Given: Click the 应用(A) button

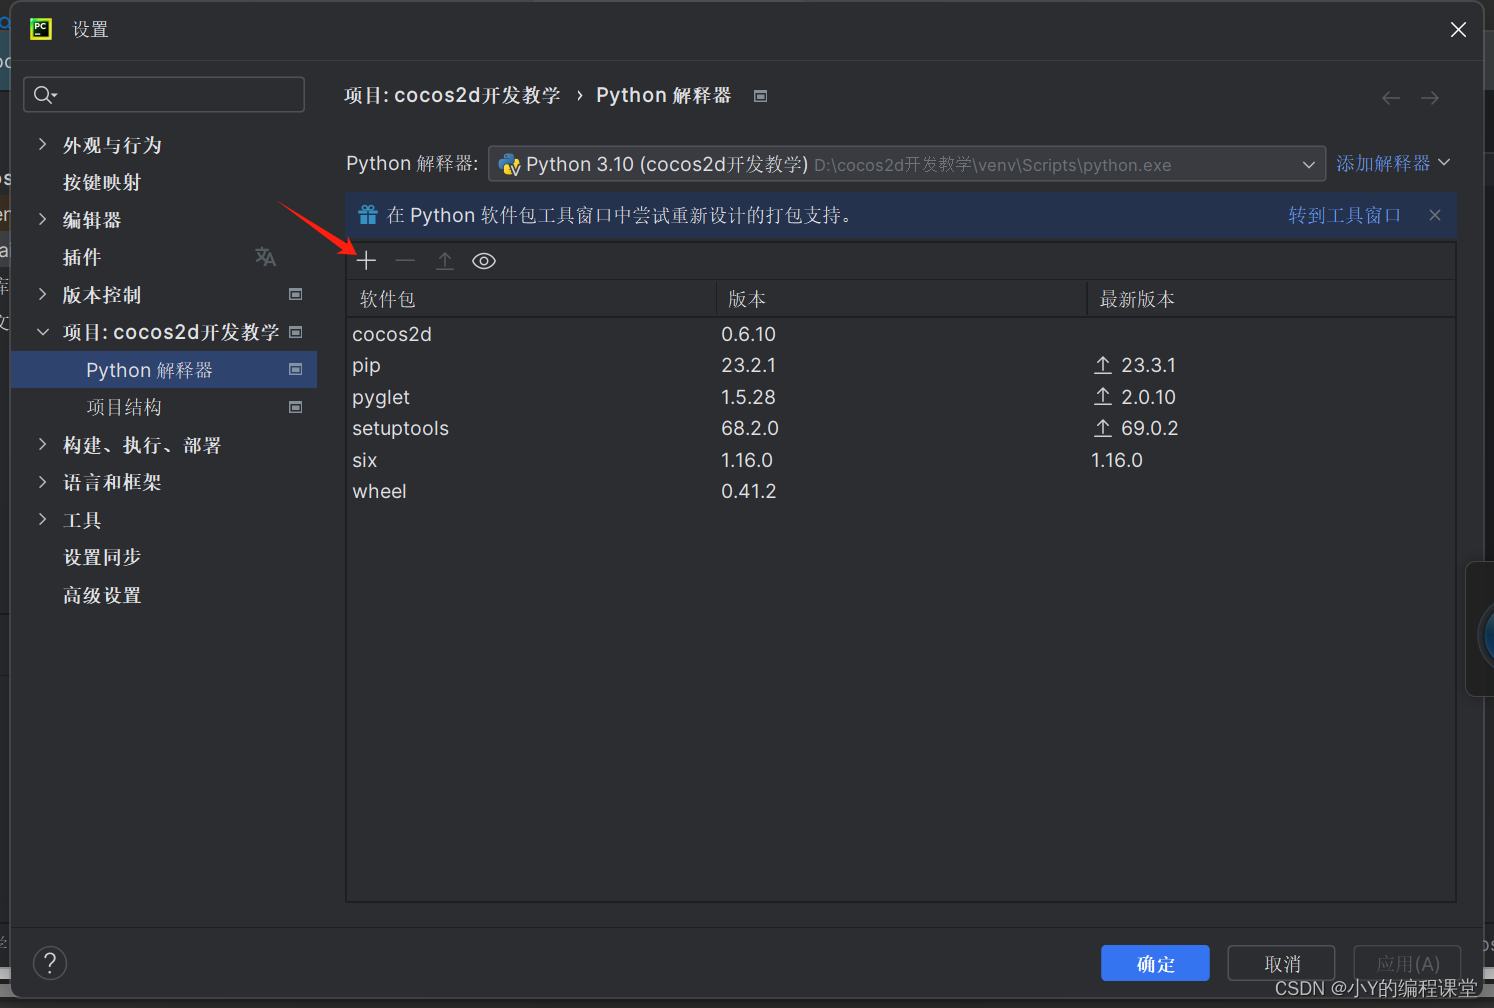Looking at the screenshot, I should coord(1408,964).
